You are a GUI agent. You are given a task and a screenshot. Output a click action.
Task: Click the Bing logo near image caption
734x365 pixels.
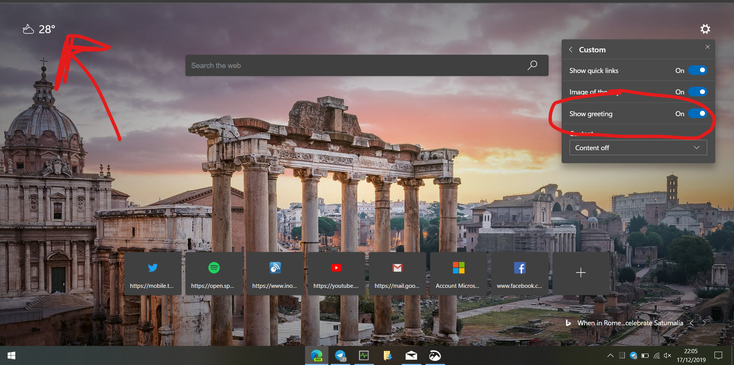(569, 322)
